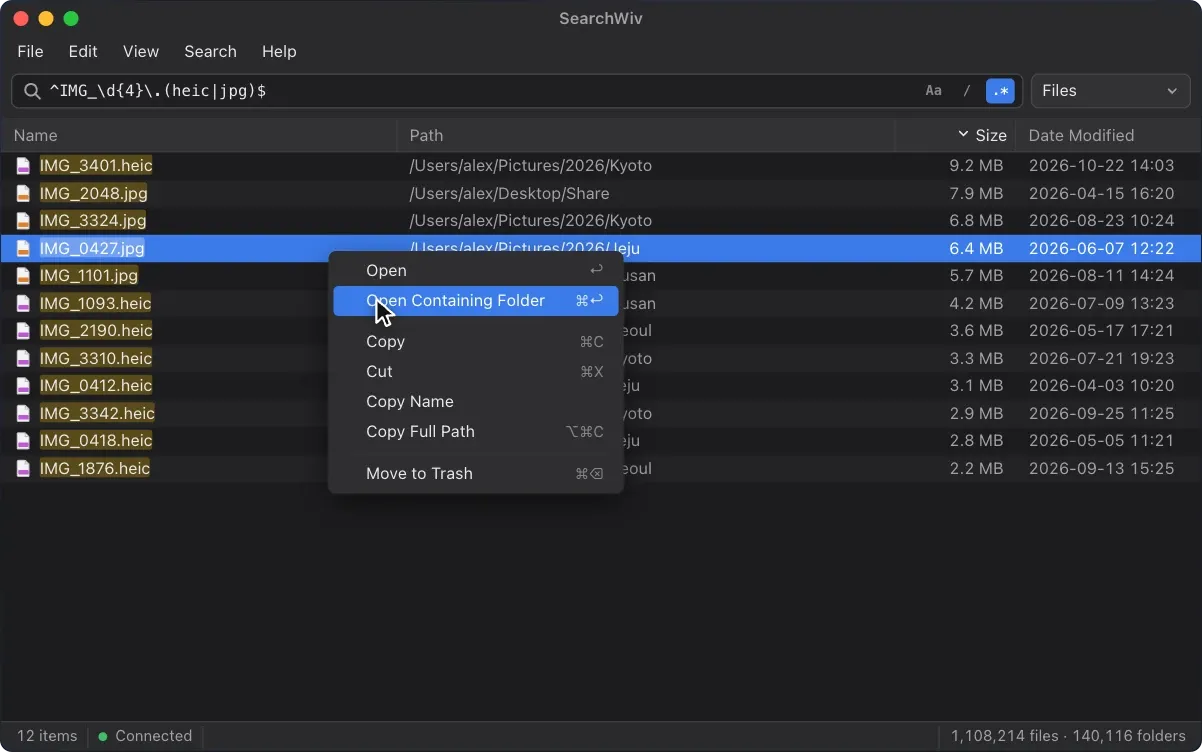Click the date 2026-08-23 10:24
1202x752 pixels.
tap(1101, 221)
